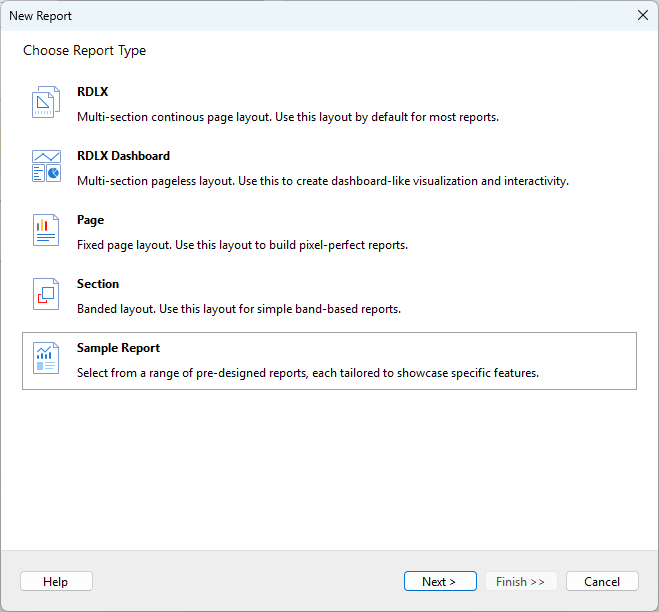The width and height of the screenshot is (659, 612).
Task: Click the Section title text
Action: click(98, 284)
